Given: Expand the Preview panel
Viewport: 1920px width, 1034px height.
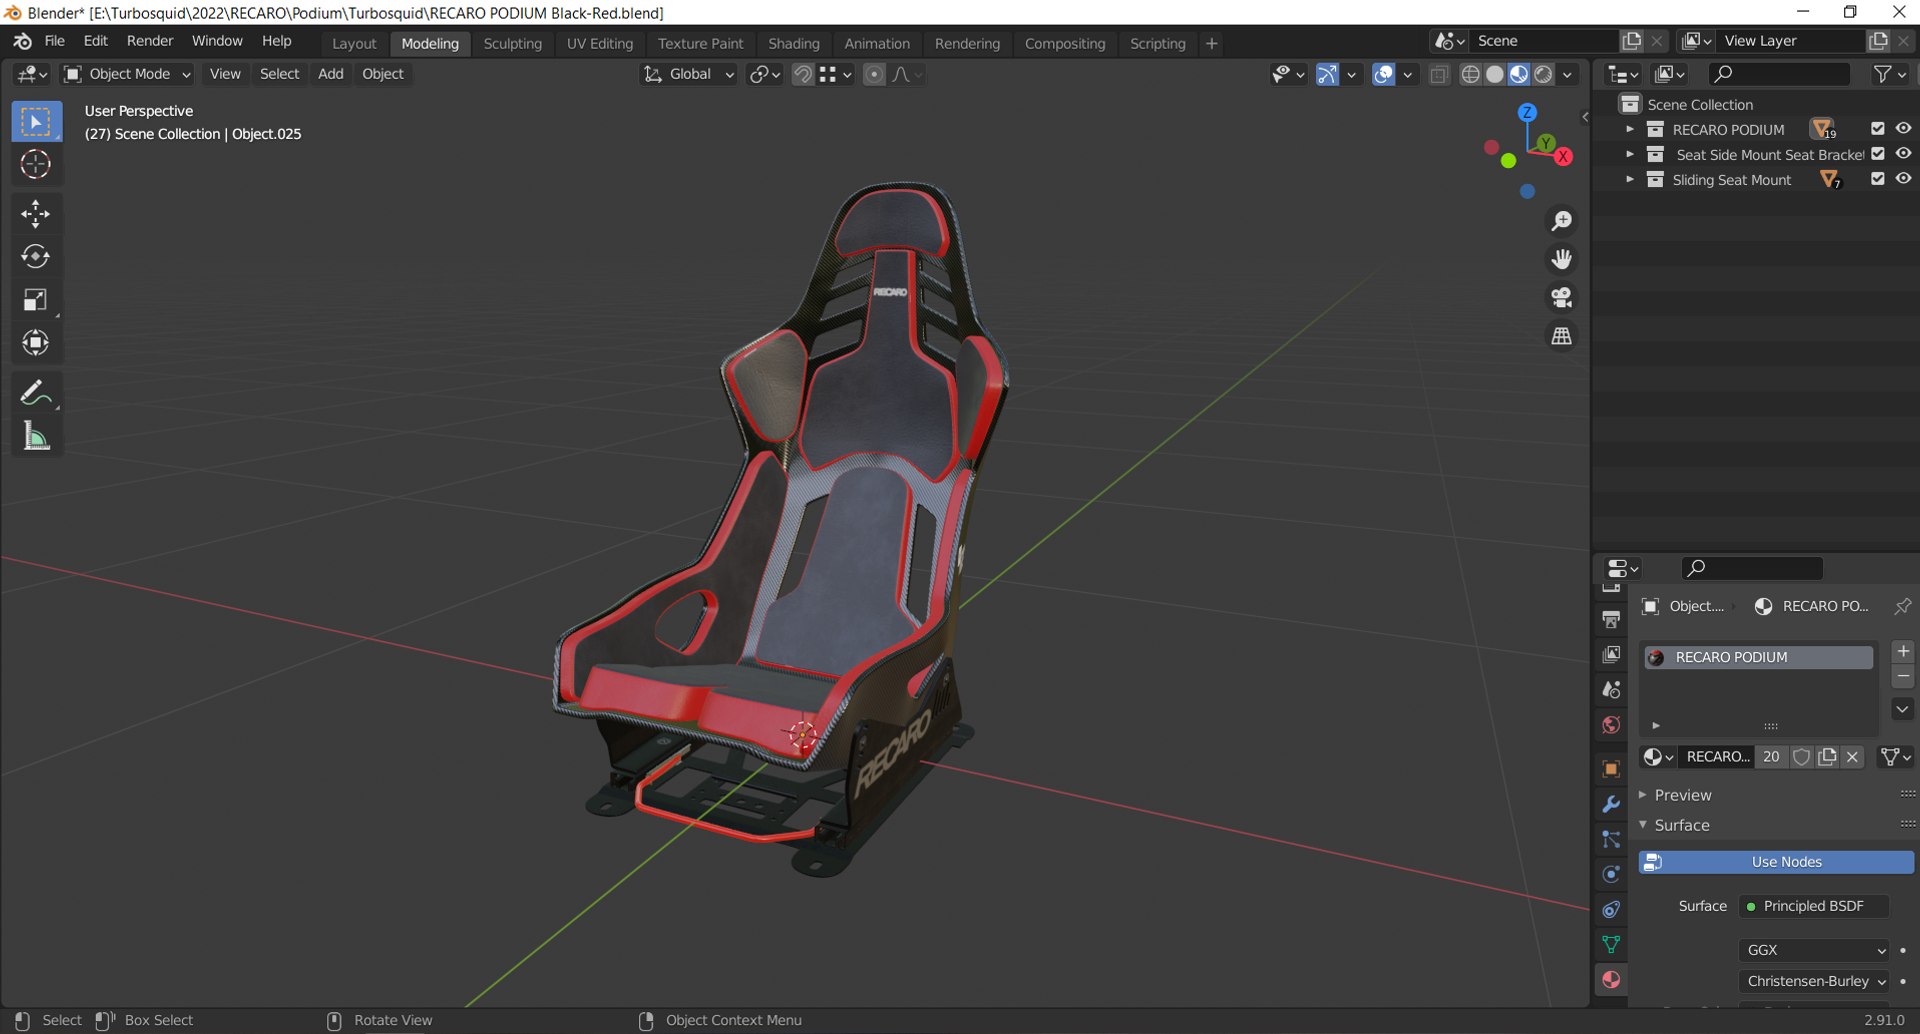Looking at the screenshot, I should (1683, 795).
